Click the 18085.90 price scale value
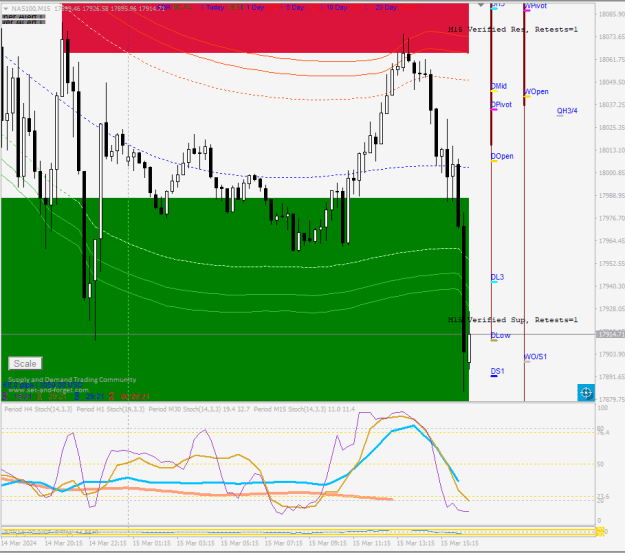Viewport: 625px width, 553px height. [611, 14]
